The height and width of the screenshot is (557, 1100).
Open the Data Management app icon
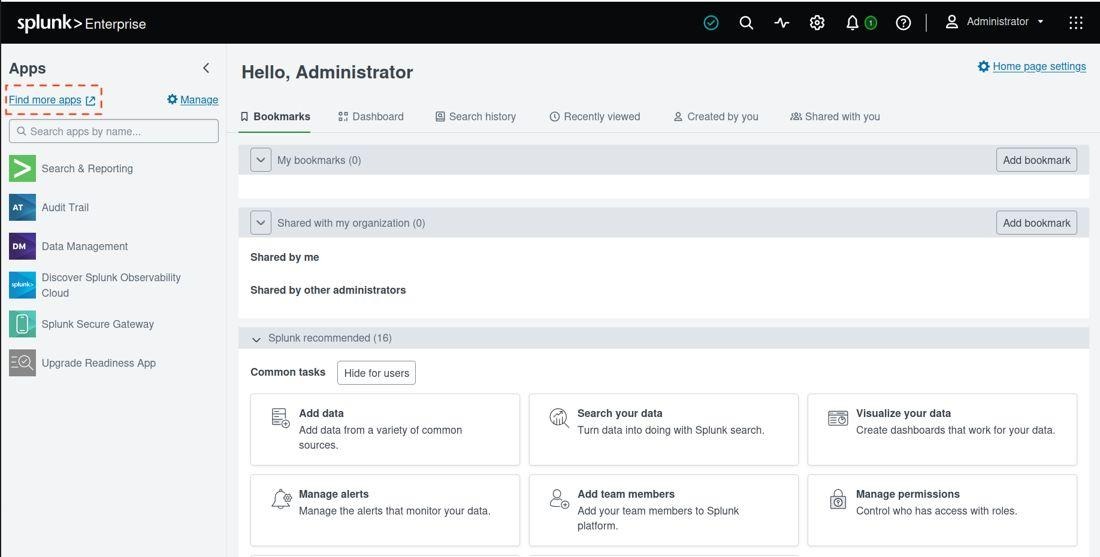(22, 246)
